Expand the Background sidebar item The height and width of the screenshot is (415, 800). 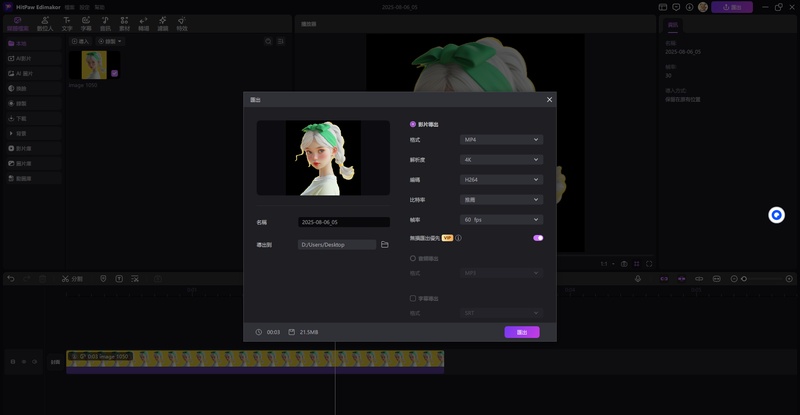(34, 133)
